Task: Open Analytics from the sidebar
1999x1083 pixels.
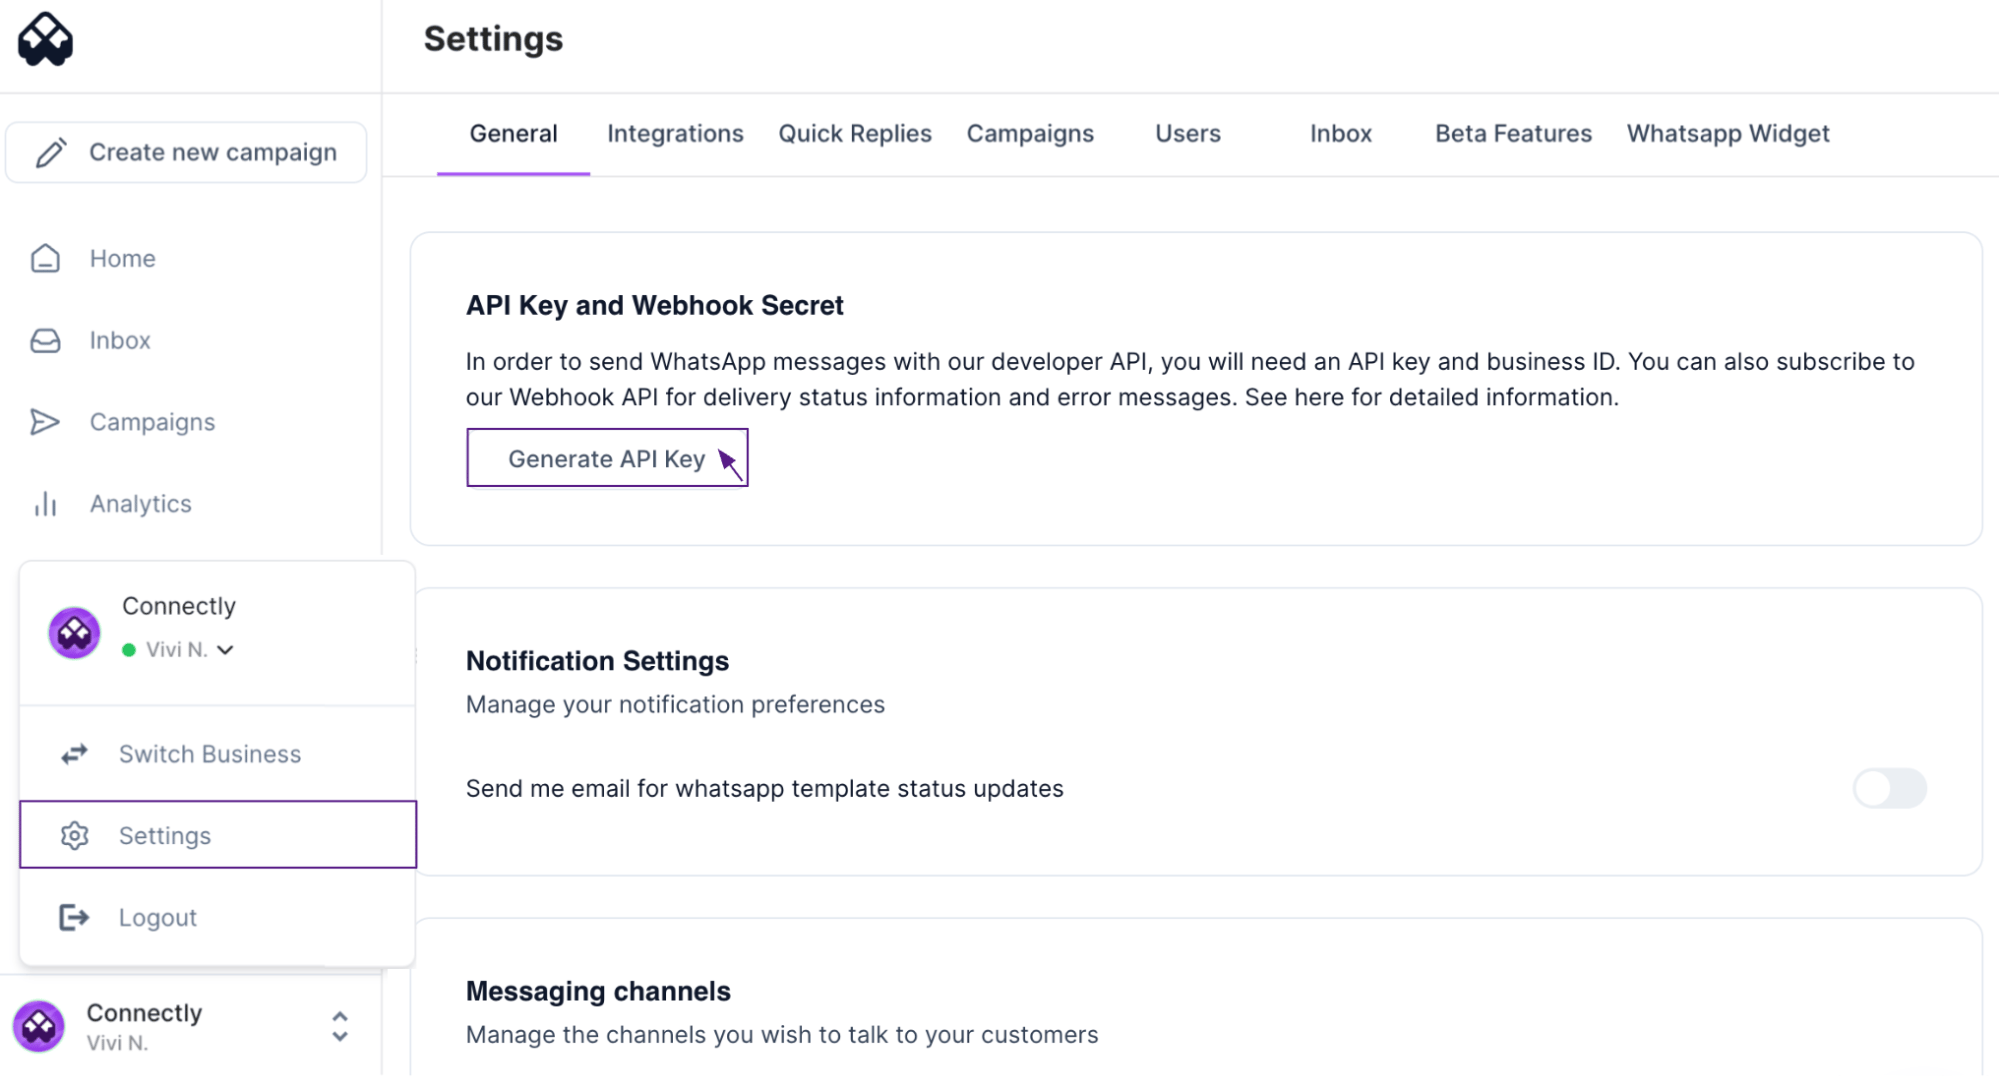Action: 141,504
